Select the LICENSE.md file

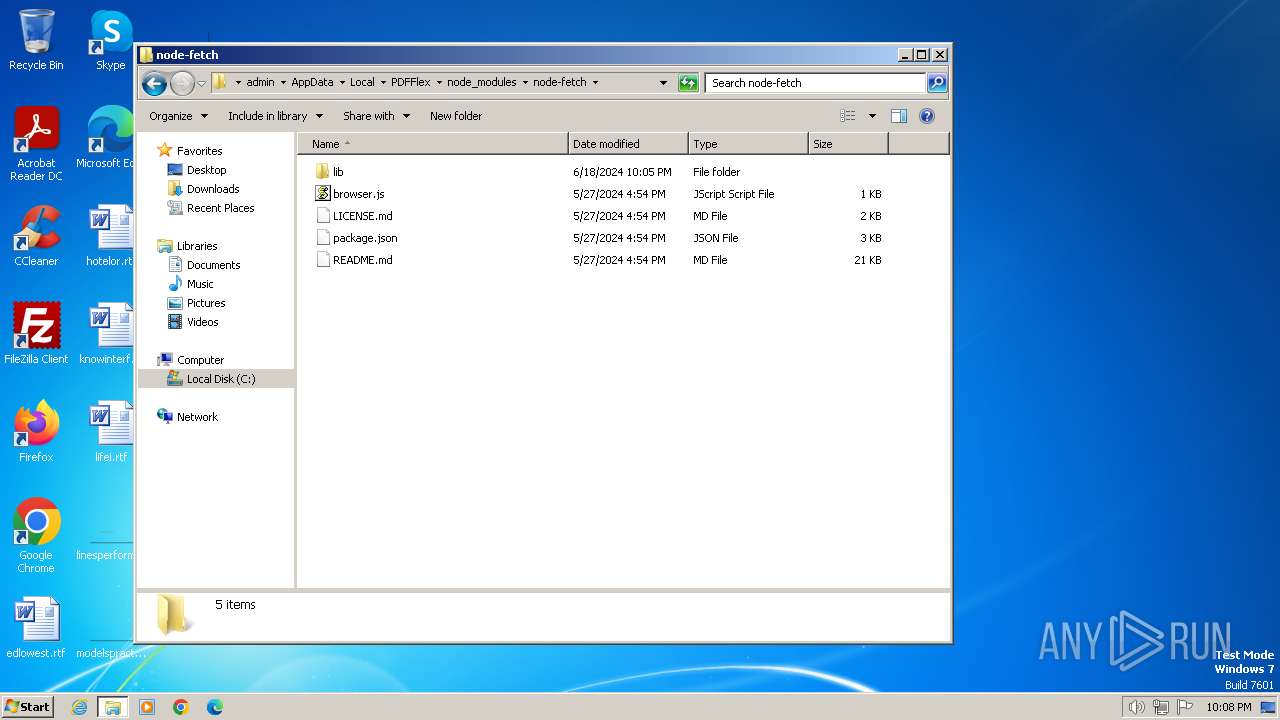click(362, 216)
